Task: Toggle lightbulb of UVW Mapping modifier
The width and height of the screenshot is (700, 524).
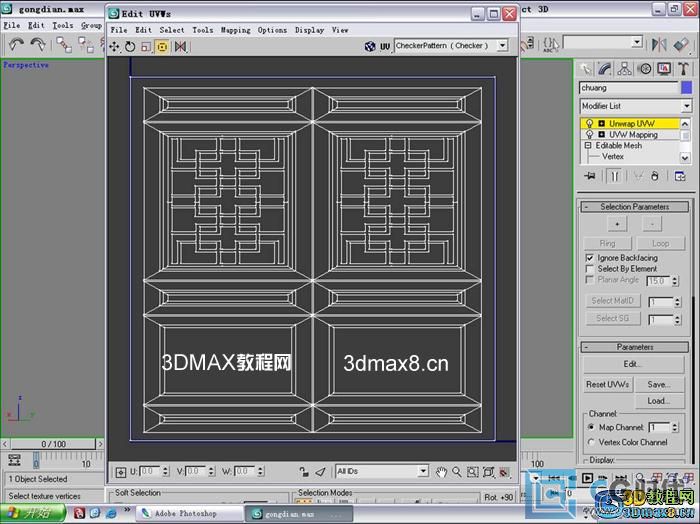Action: click(x=589, y=134)
